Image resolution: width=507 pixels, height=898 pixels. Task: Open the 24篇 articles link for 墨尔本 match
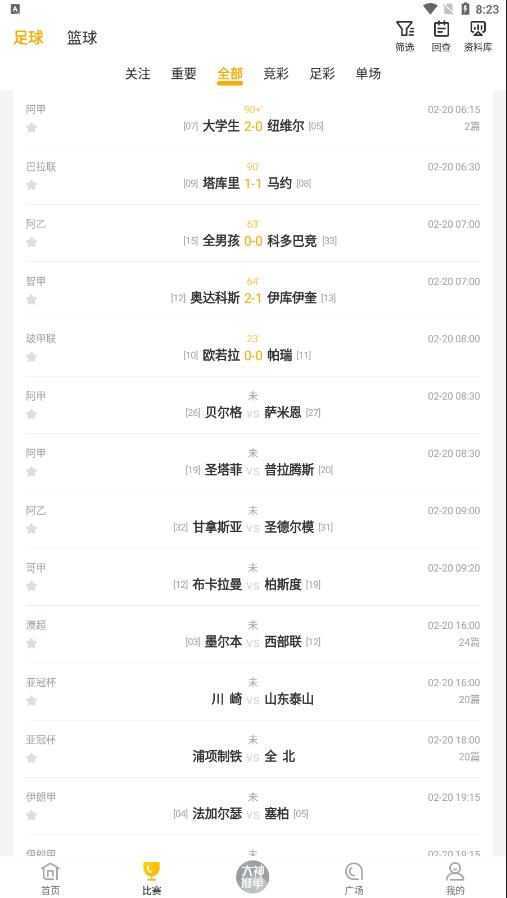click(x=469, y=642)
